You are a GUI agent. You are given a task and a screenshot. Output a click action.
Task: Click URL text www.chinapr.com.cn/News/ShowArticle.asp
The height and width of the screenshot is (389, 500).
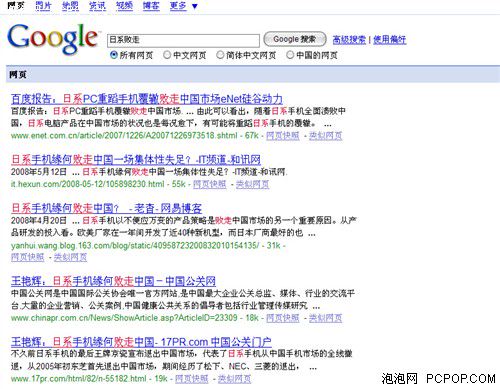(x=124, y=318)
